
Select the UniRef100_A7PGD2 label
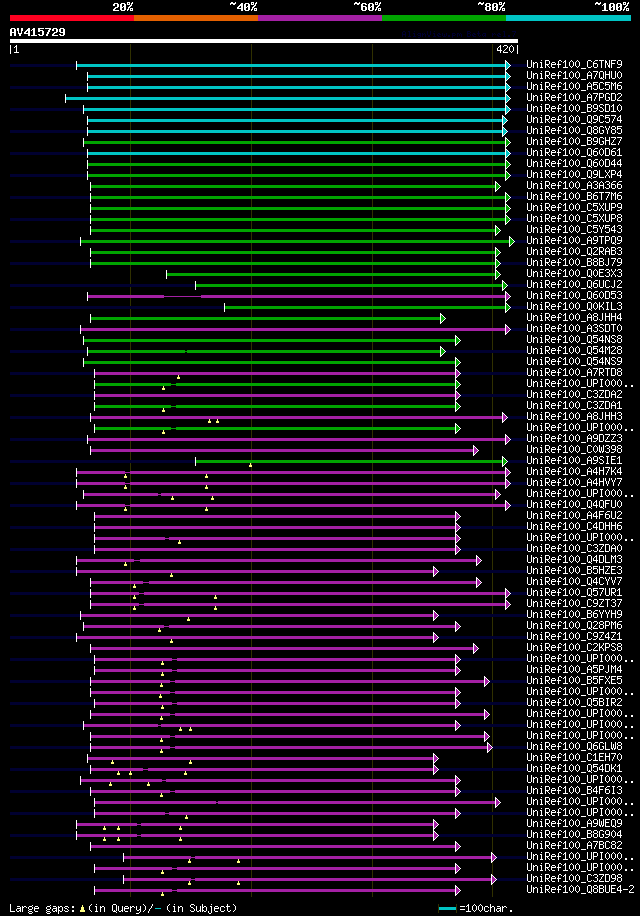coord(575,98)
